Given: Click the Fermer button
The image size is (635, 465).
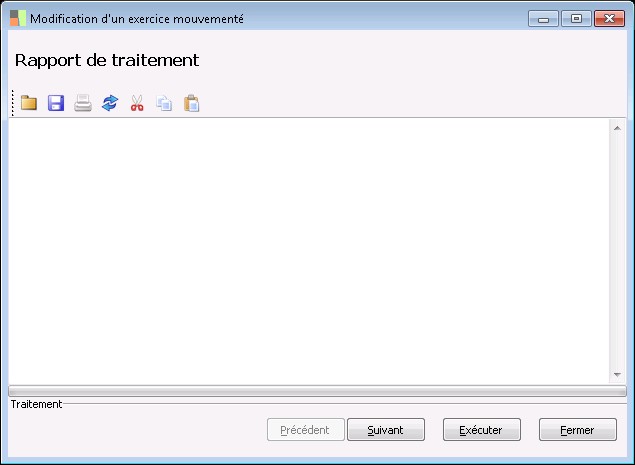Looking at the screenshot, I should pyautogui.click(x=578, y=430).
